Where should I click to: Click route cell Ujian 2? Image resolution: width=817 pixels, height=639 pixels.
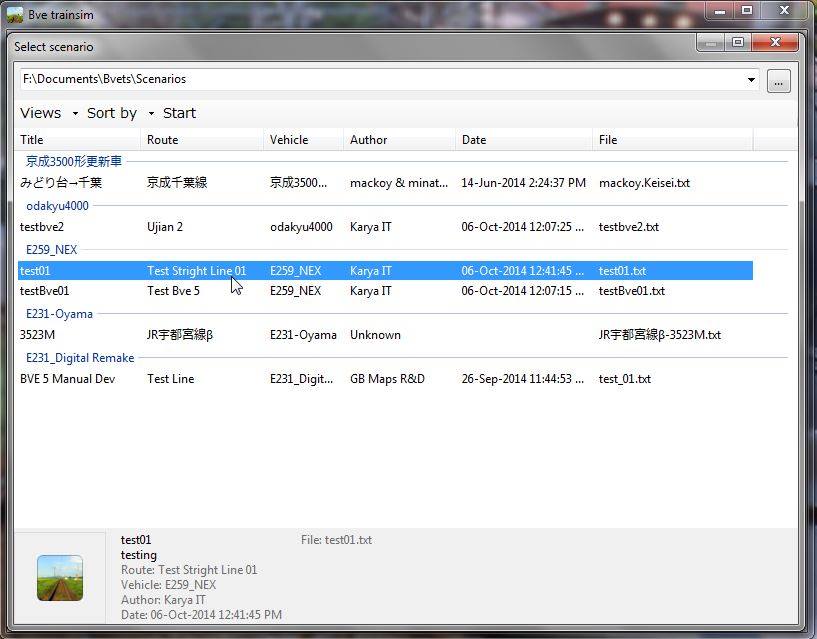pos(165,227)
